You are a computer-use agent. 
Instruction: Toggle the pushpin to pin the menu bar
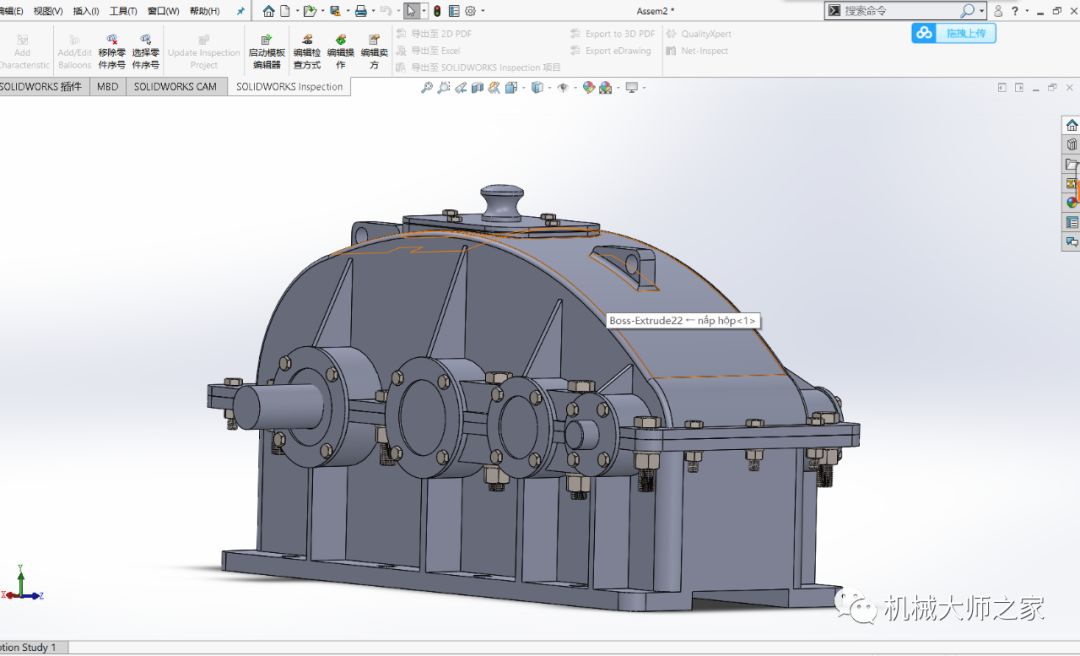[240, 11]
